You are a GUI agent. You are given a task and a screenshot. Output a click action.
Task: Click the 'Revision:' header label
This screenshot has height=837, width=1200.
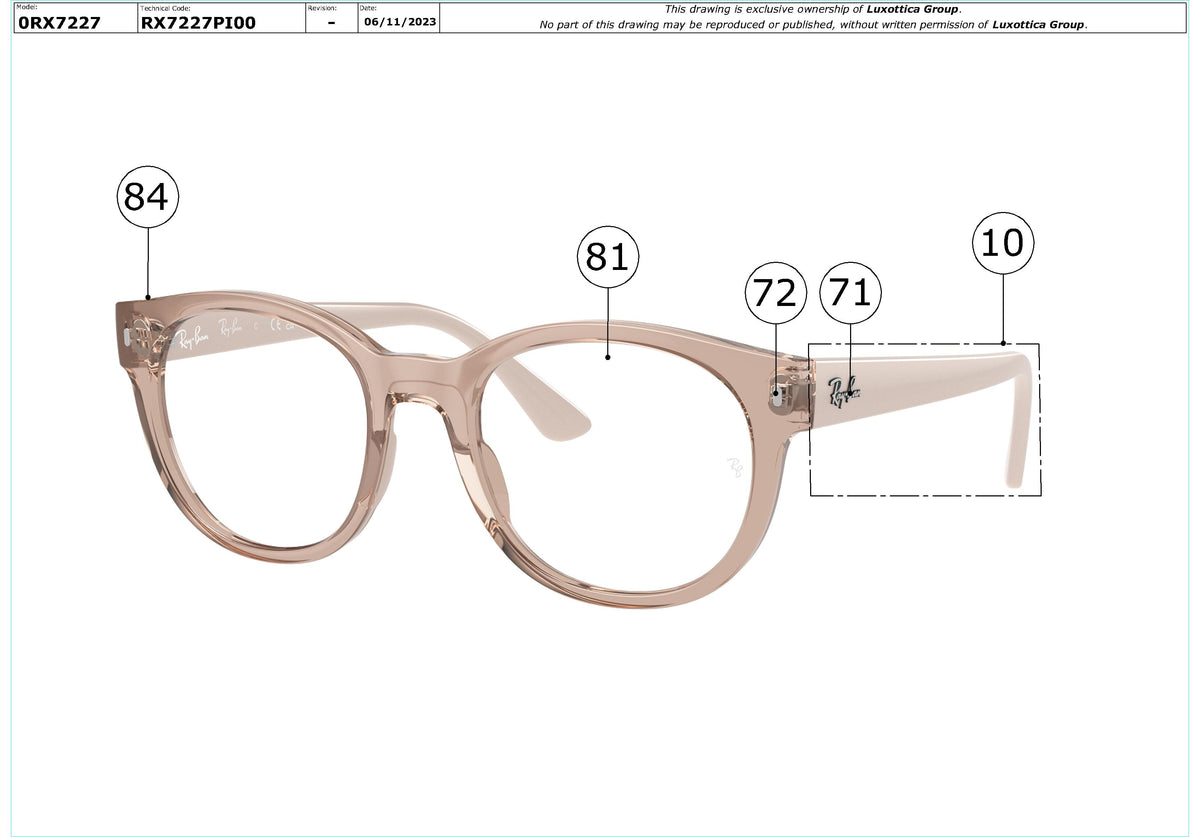[x=322, y=7]
